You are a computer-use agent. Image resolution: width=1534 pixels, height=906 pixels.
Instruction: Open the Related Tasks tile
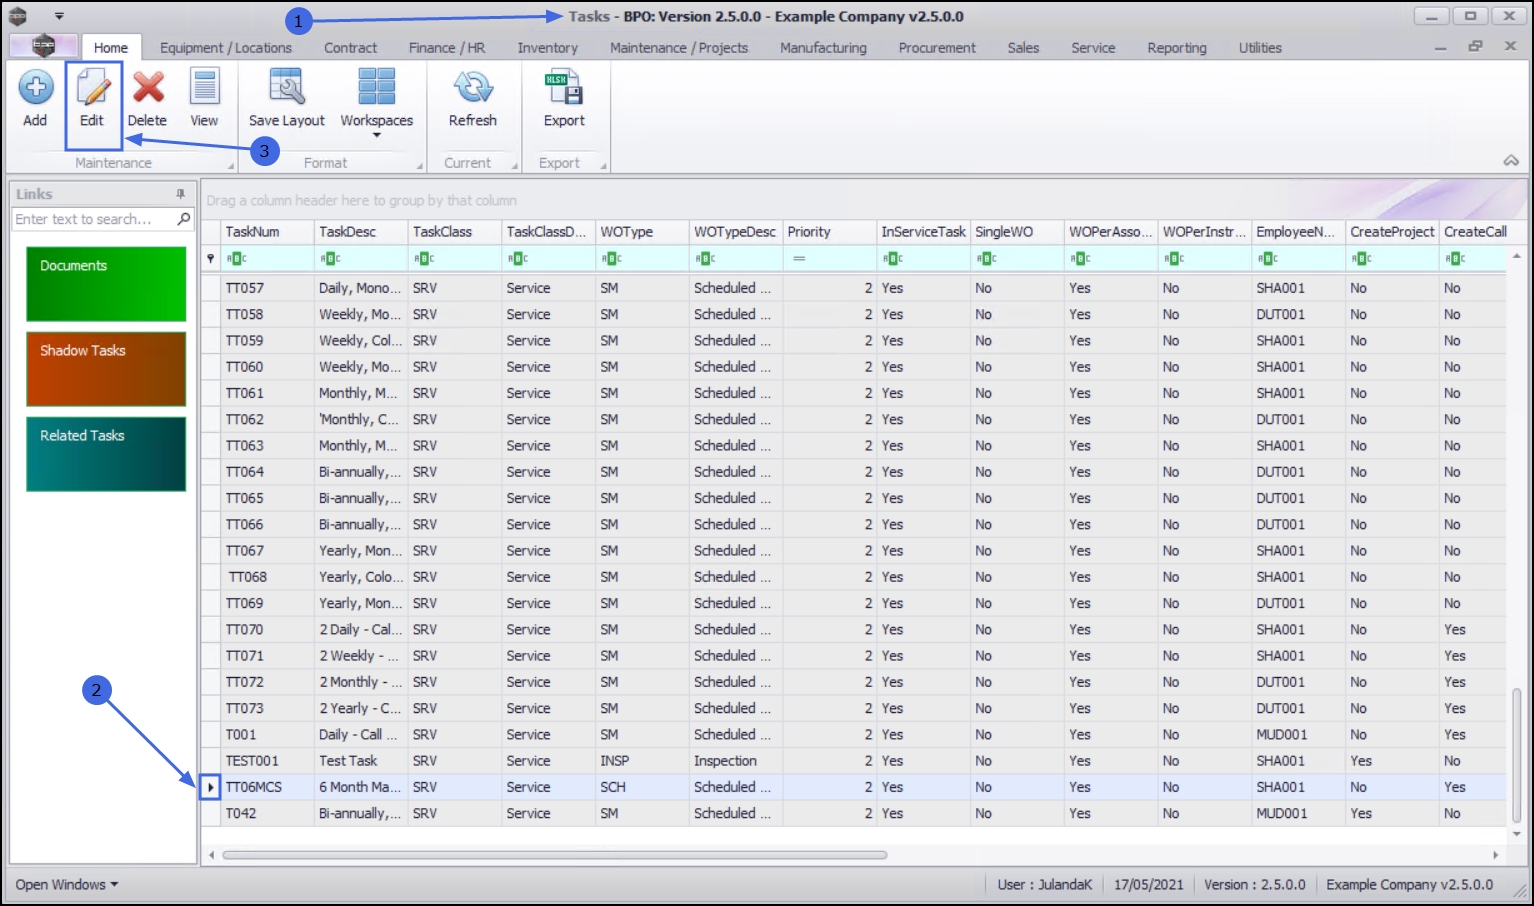[x=106, y=454]
